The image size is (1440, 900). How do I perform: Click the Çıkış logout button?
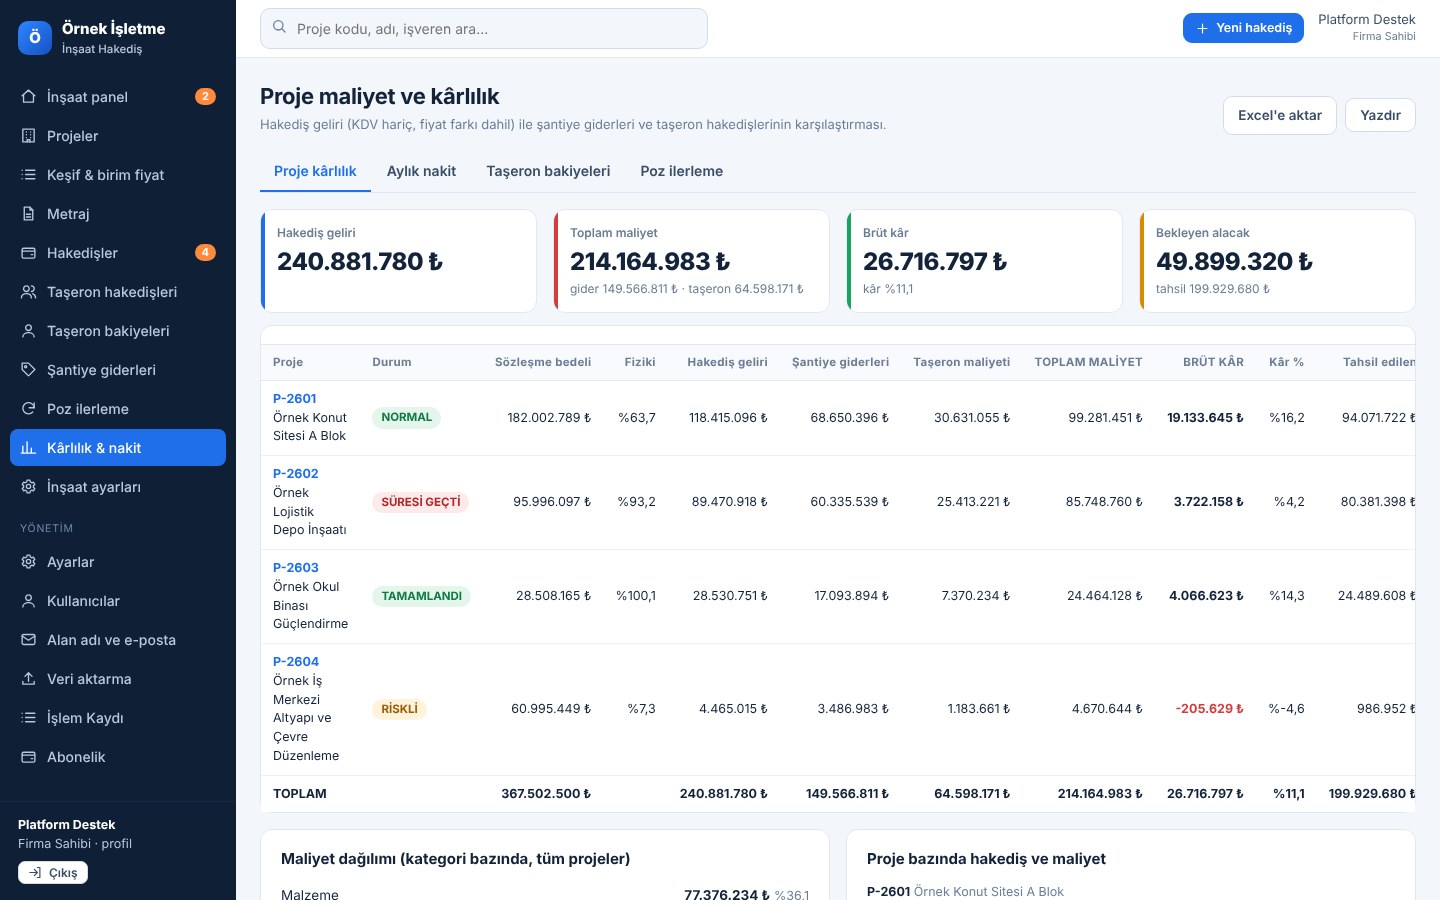tap(53, 873)
